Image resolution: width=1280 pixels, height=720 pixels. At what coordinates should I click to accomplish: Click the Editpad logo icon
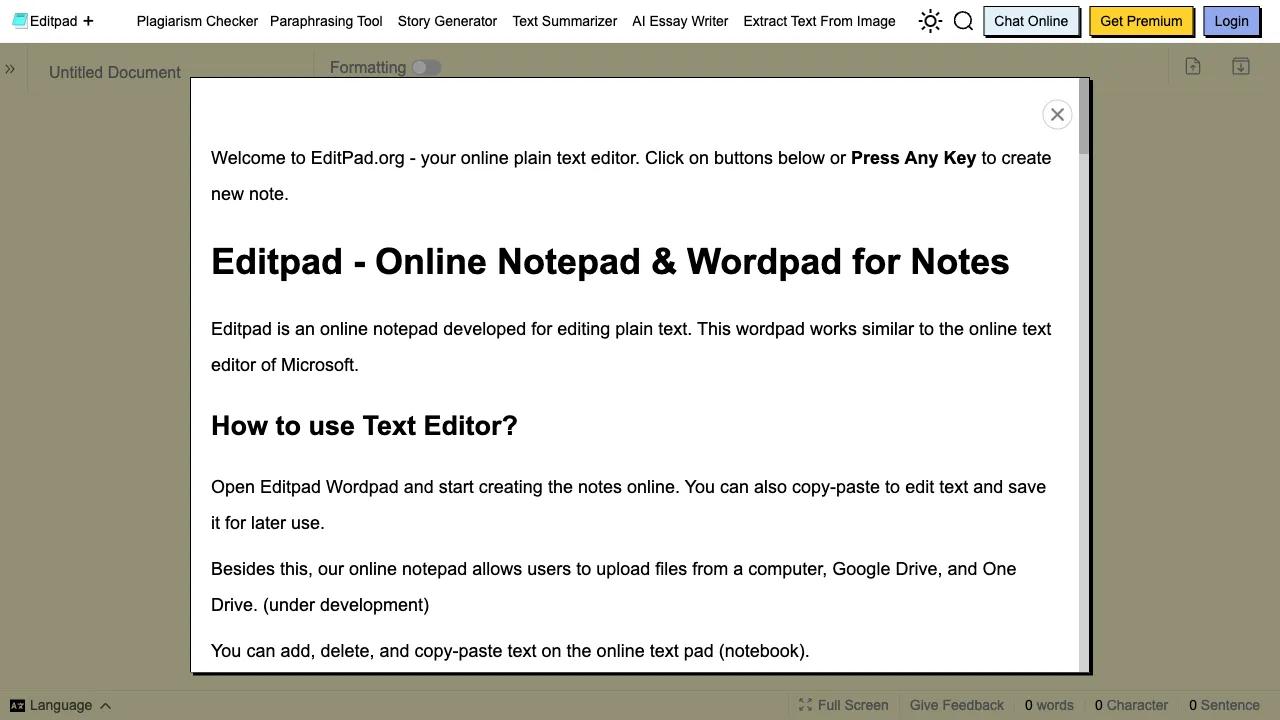[20, 21]
